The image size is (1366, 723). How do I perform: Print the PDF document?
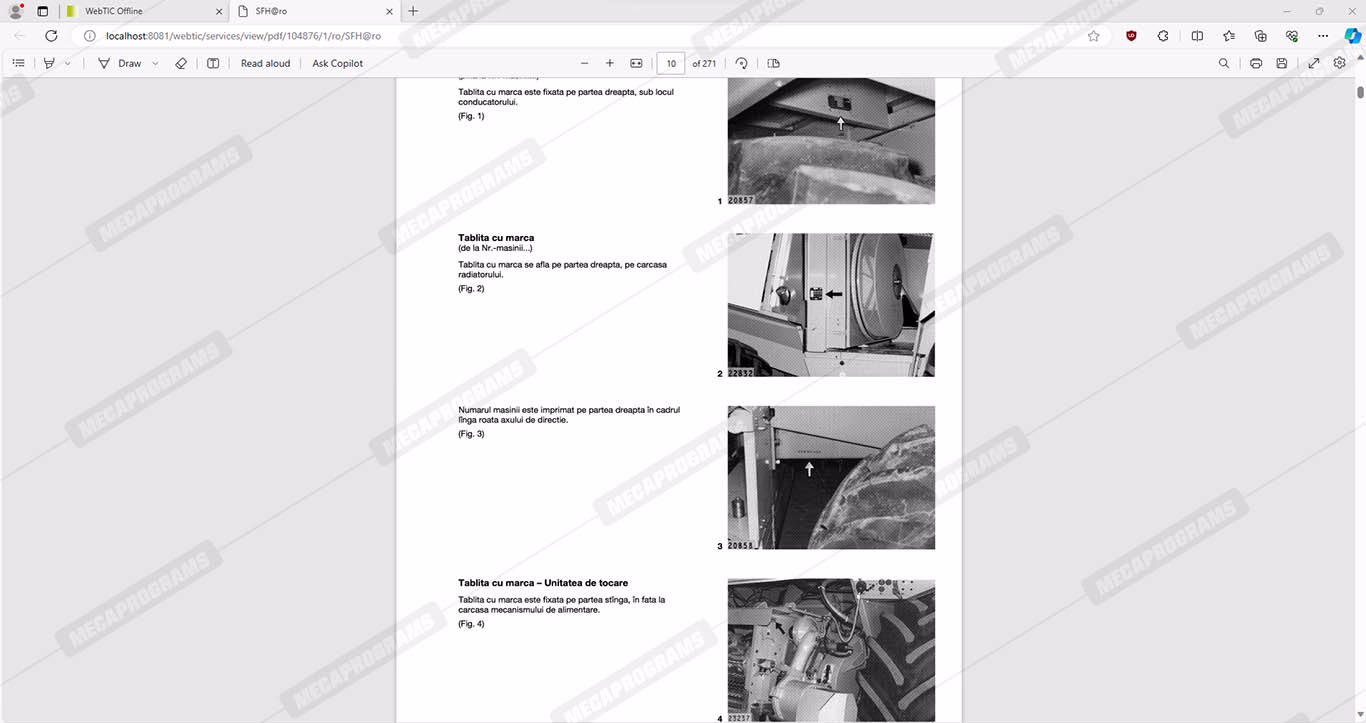(1256, 63)
